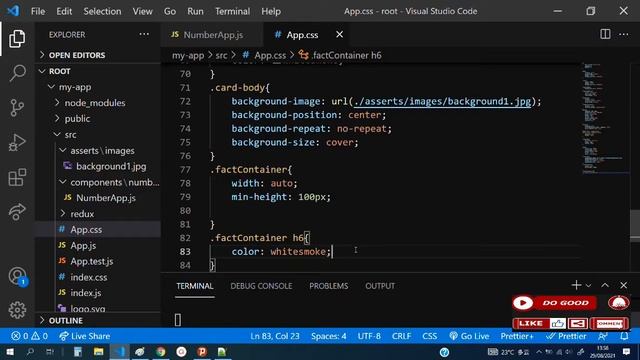640x360 pixels.
Task: Click Prettier+ status bar item
Action: pos(517,336)
